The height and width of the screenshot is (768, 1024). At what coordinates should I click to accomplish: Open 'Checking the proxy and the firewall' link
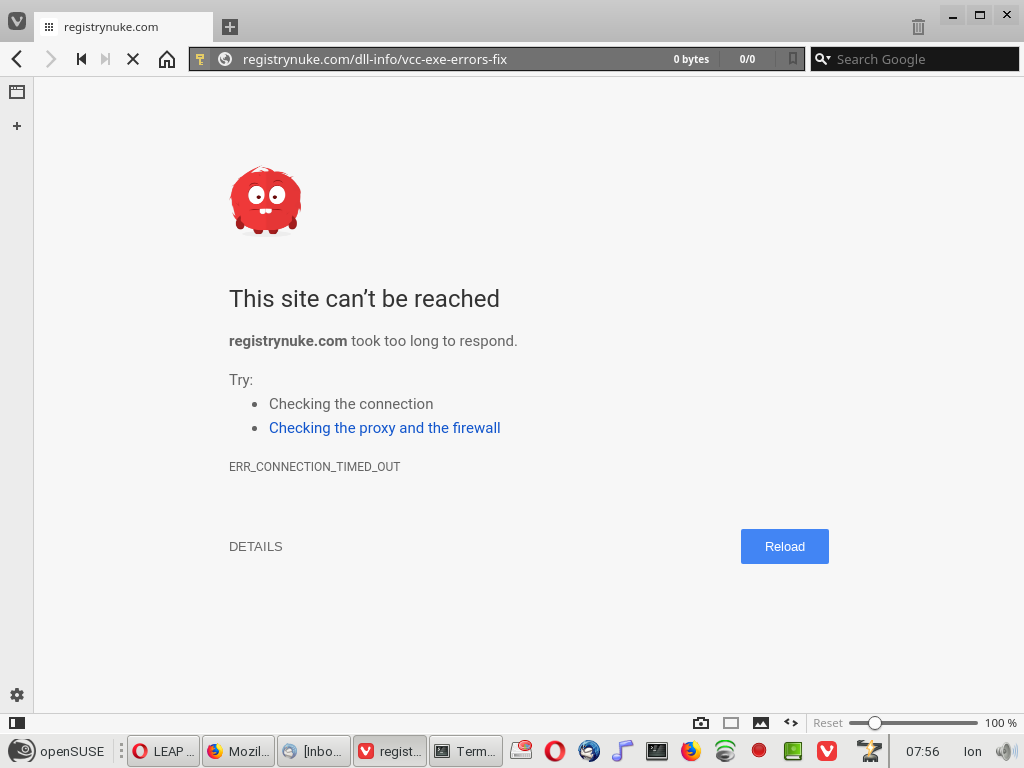click(385, 428)
